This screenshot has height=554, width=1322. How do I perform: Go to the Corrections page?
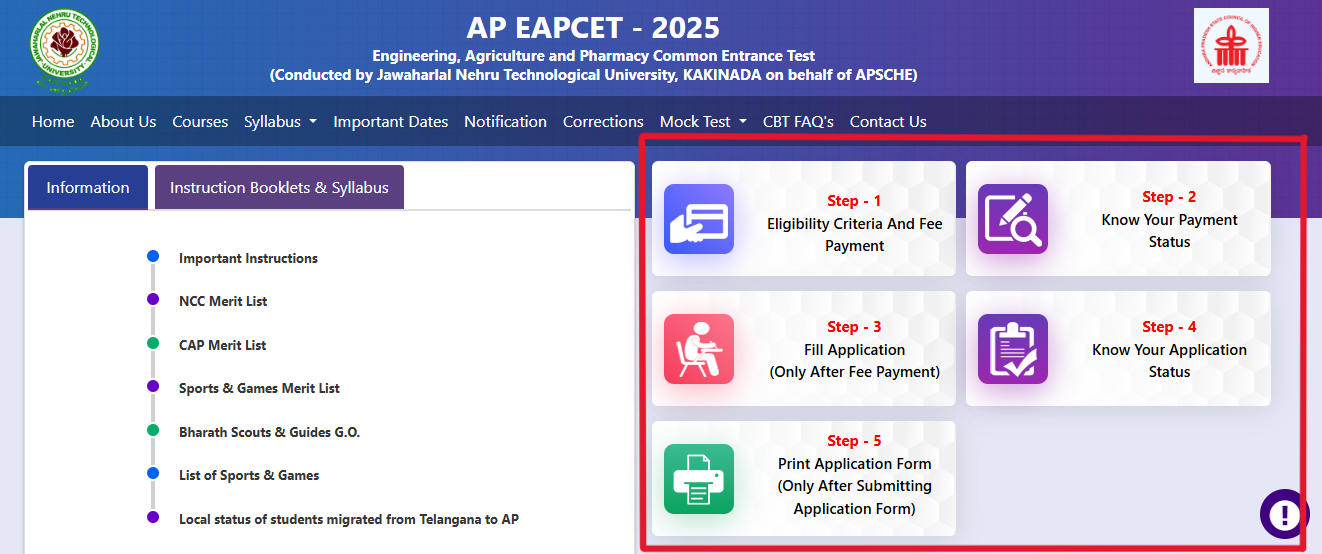click(603, 122)
